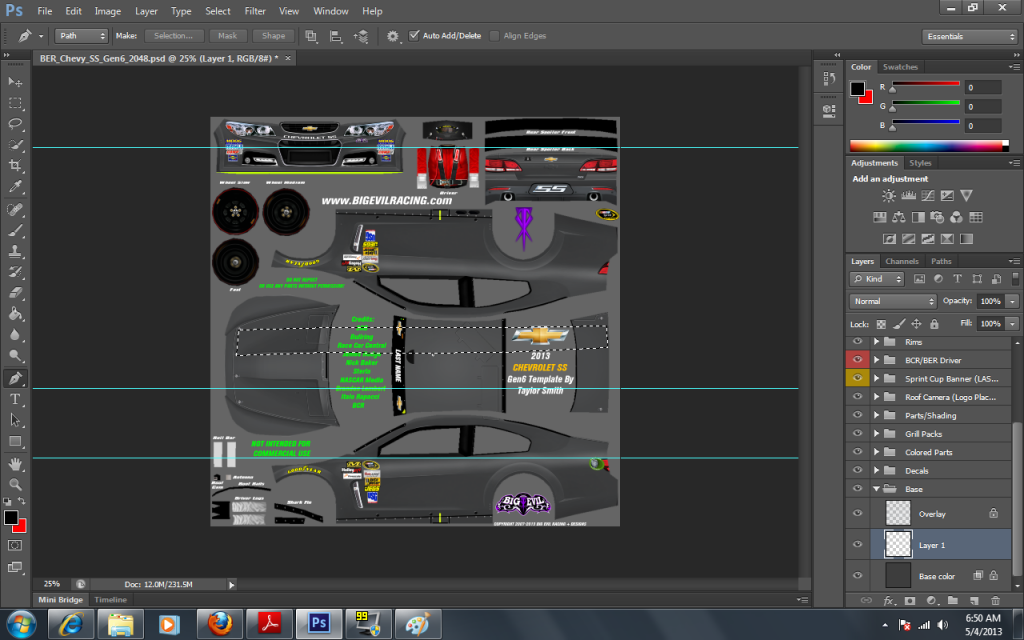Create a new layer
This screenshot has width=1024, height=640.
pos(974,600)
